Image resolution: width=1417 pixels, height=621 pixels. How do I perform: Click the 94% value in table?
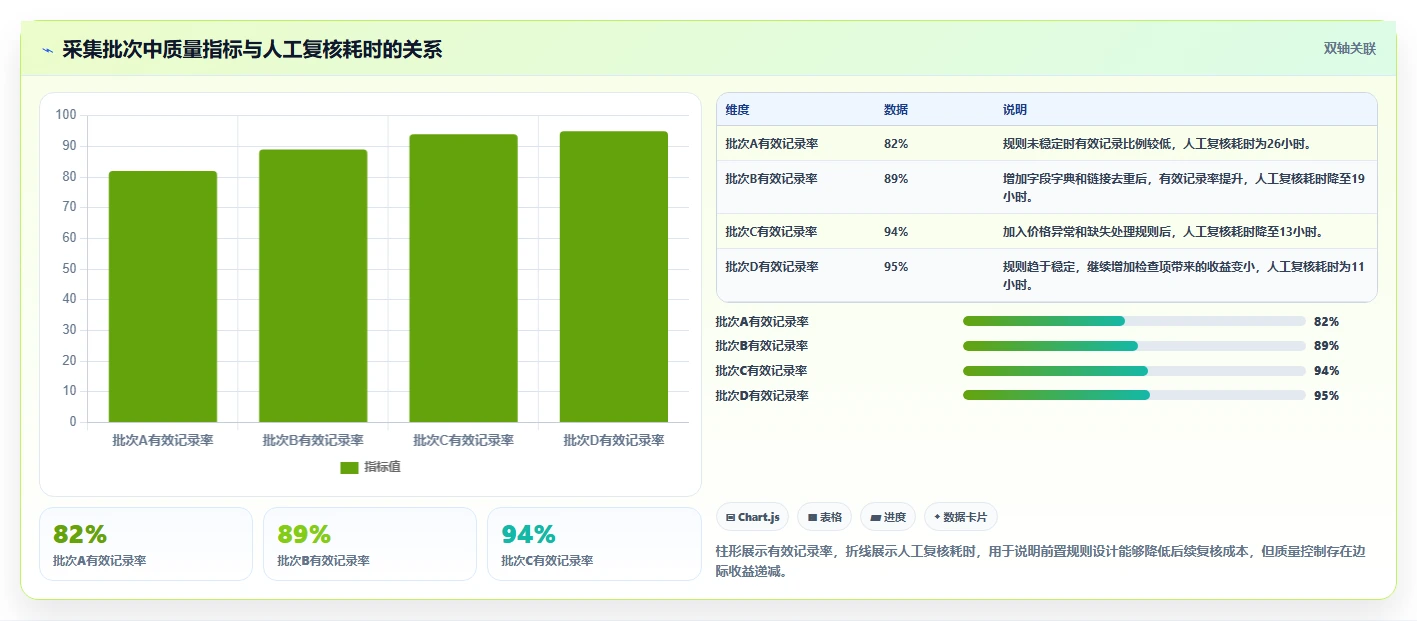896,232
